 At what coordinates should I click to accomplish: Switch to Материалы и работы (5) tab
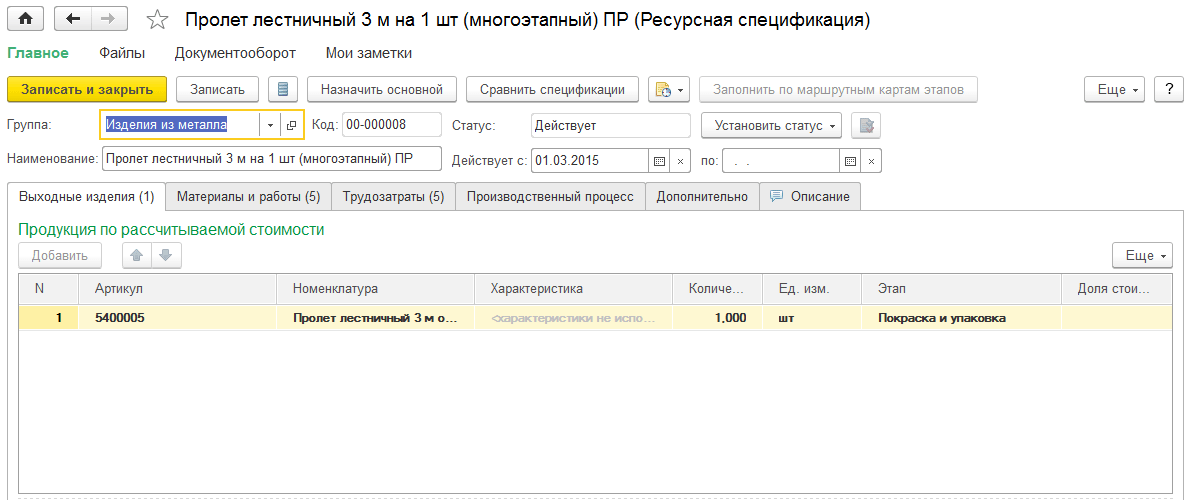pyautogui.click(x=249, y=197)
